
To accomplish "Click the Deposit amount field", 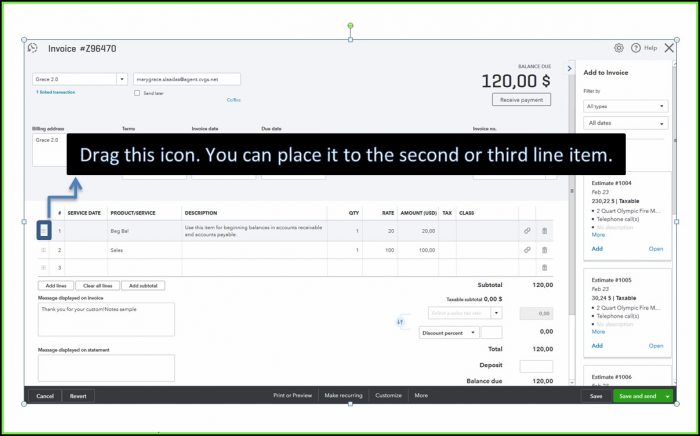I will coord(536,366).
